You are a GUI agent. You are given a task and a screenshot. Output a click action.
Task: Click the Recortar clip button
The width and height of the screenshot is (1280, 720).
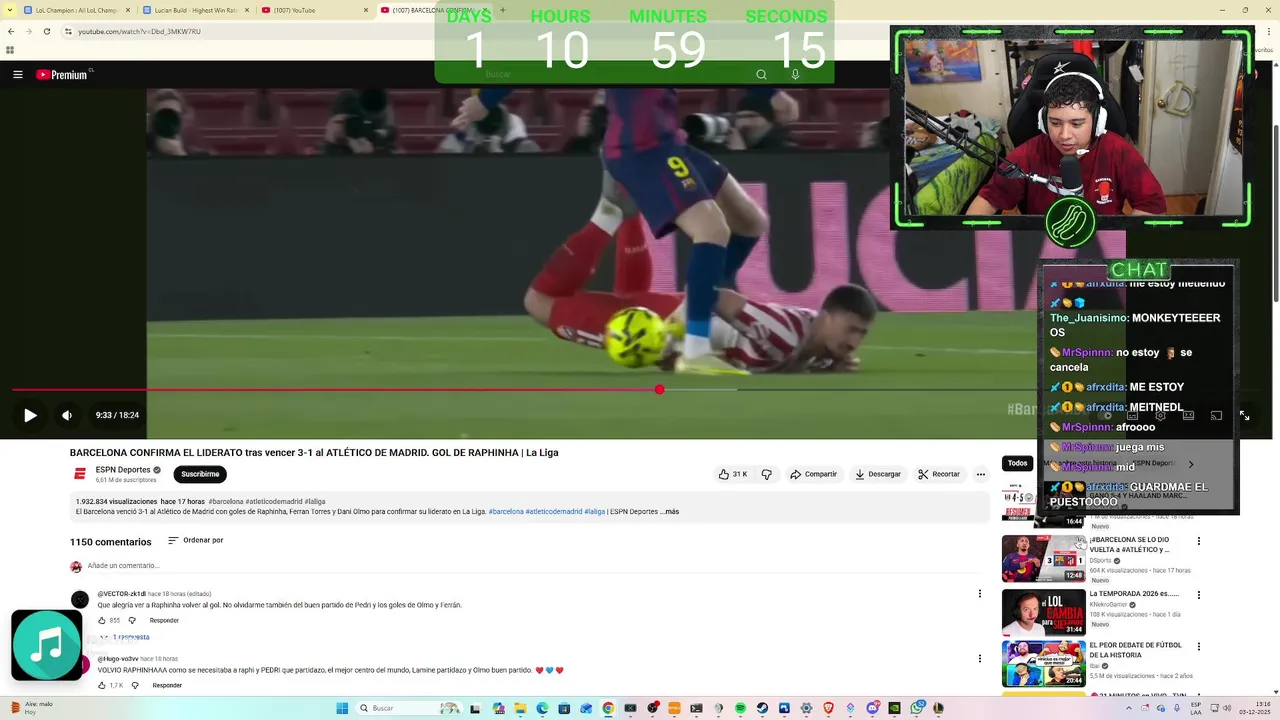click(939, 474)
